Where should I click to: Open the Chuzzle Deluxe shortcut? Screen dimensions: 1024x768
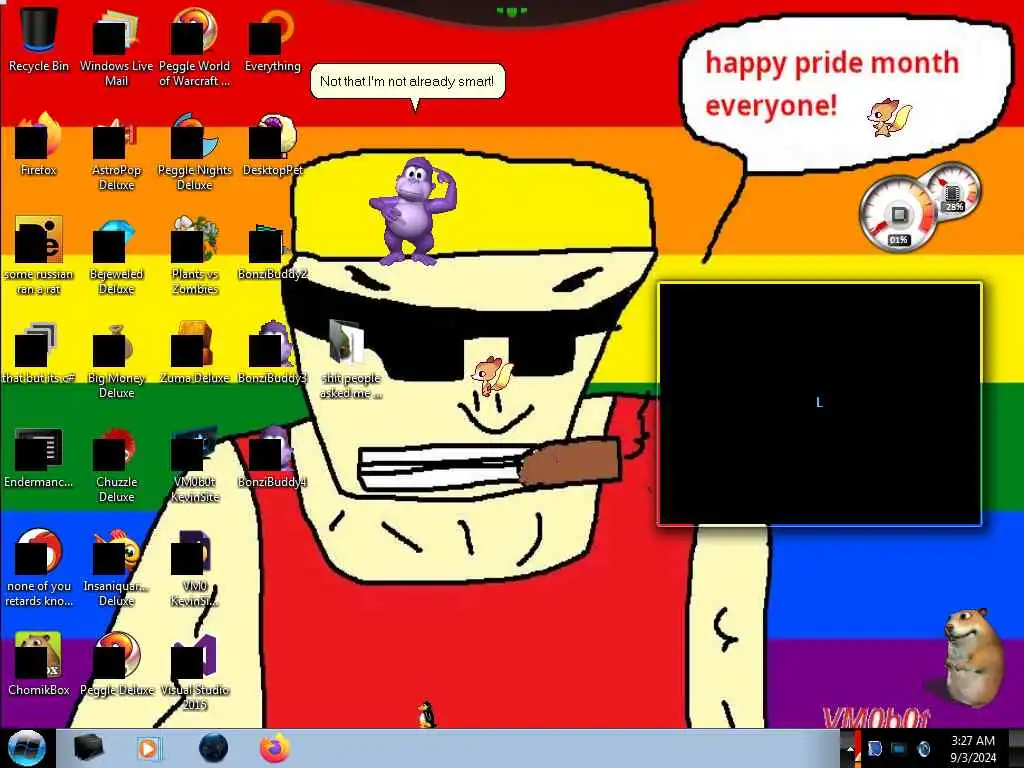[116, 464]
